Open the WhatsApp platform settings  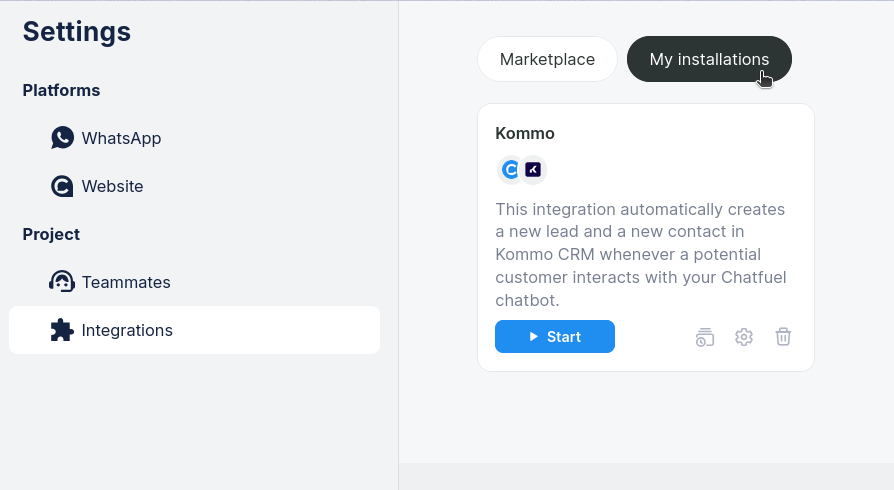tap(121, 138)
